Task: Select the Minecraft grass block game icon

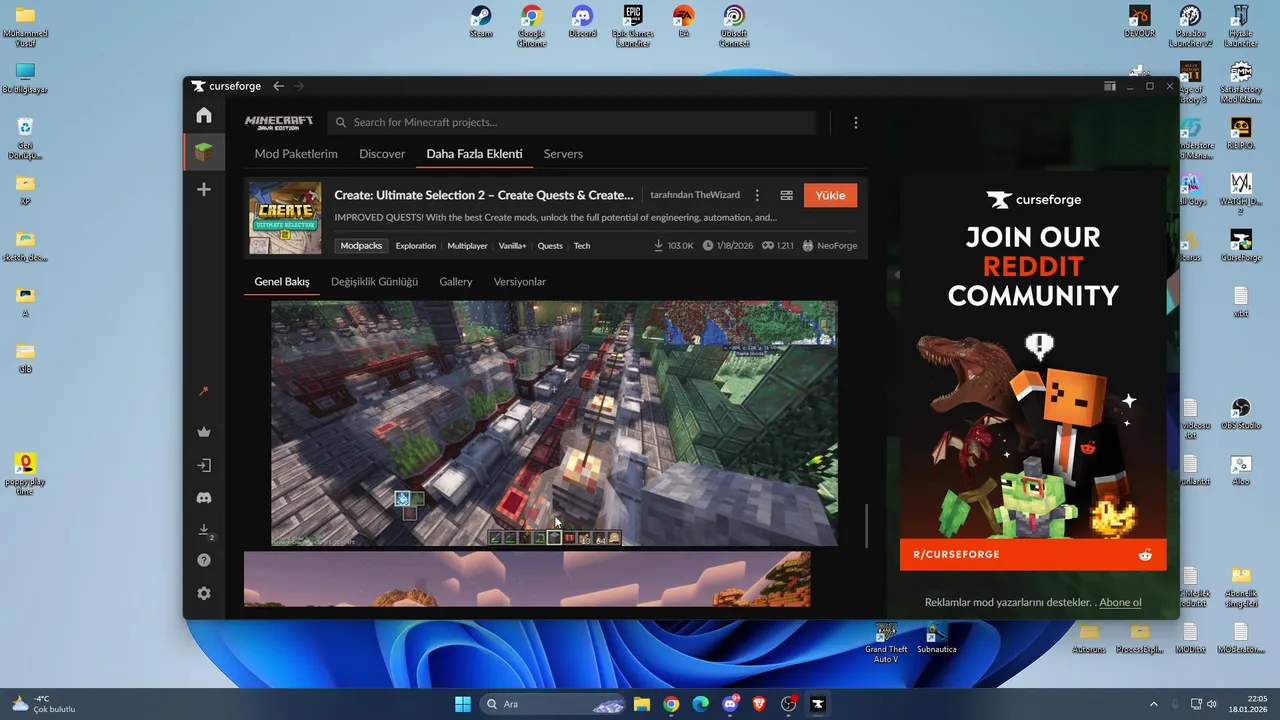Action: [x=204, y=152]
